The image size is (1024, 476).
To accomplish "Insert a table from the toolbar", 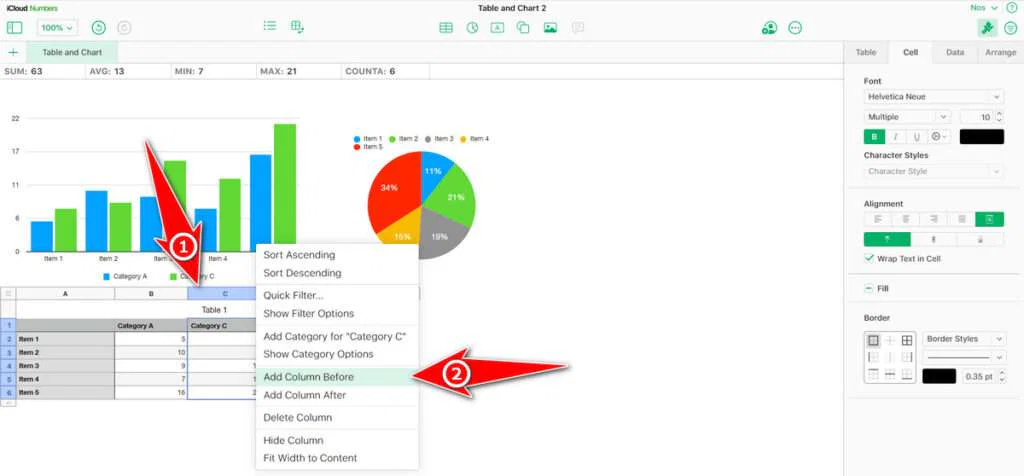I will (x=446, y=28).
